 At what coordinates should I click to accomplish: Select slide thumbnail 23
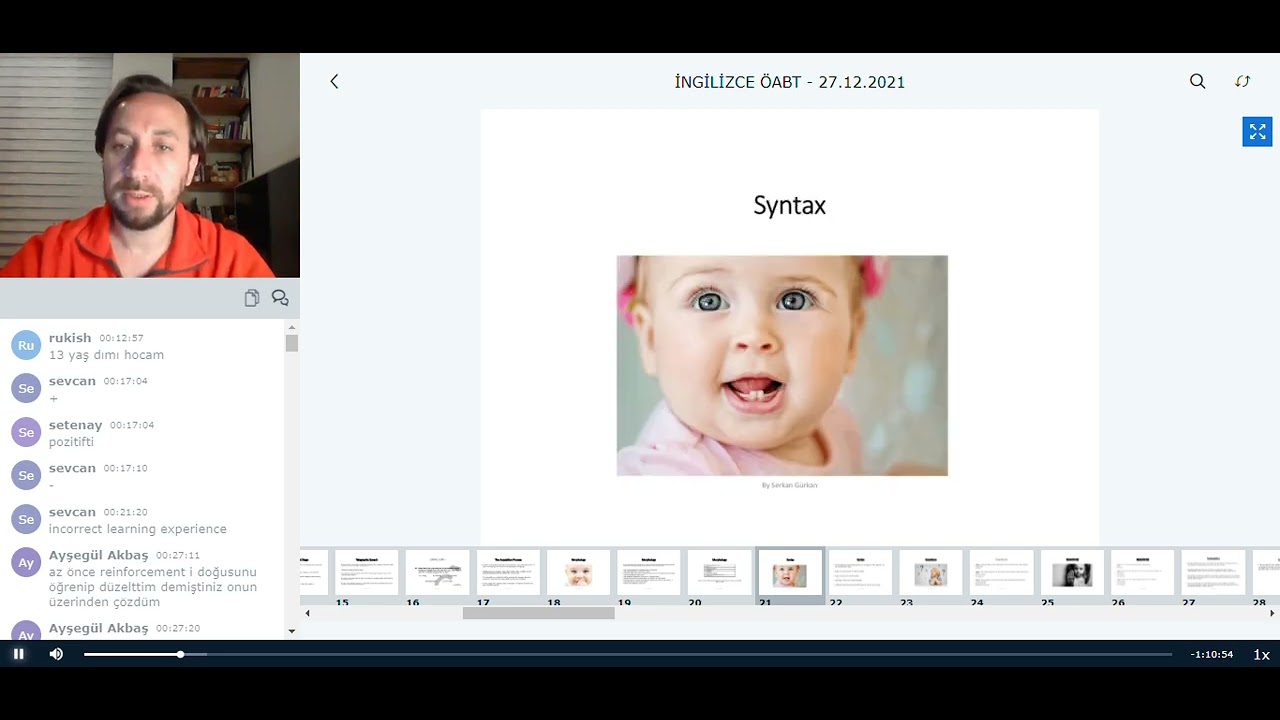(x=931, y=572)
